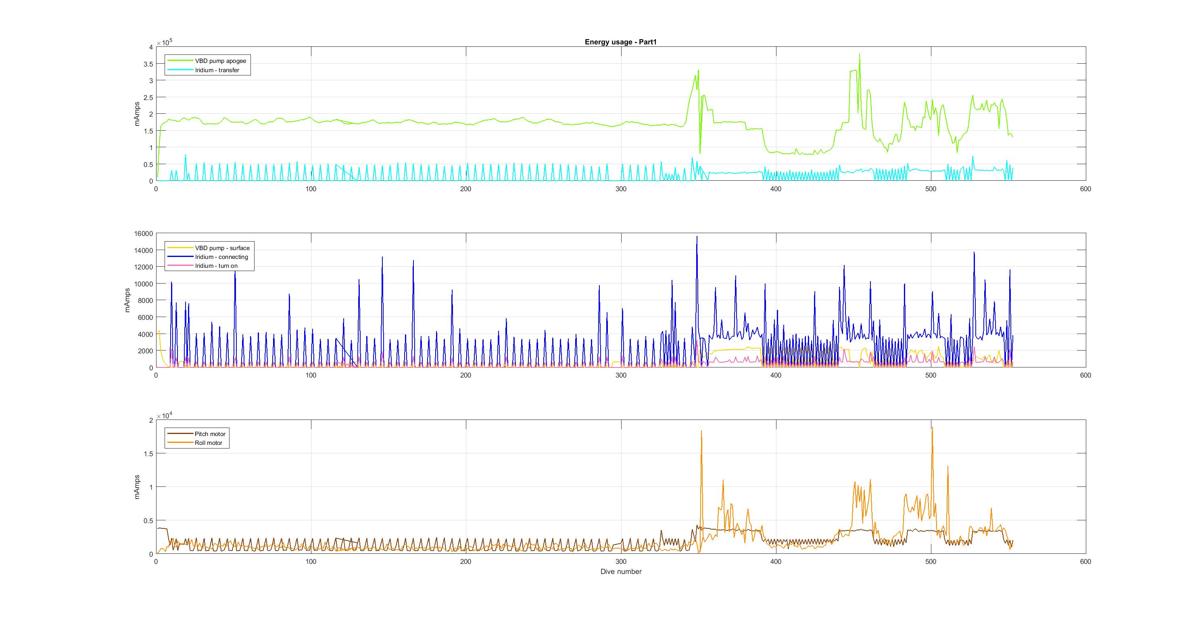This screenshot has height=622, width=1200.
Task: Click the "×10^4" axis exponent label
Action: 164,414
